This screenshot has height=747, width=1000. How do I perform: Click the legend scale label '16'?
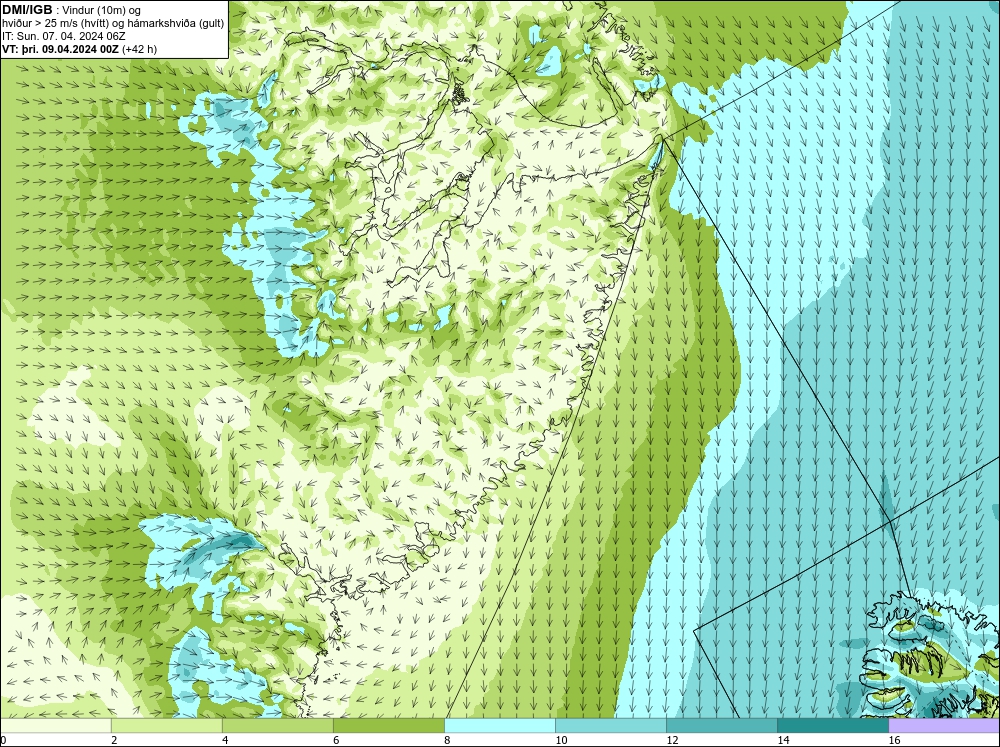894,740
